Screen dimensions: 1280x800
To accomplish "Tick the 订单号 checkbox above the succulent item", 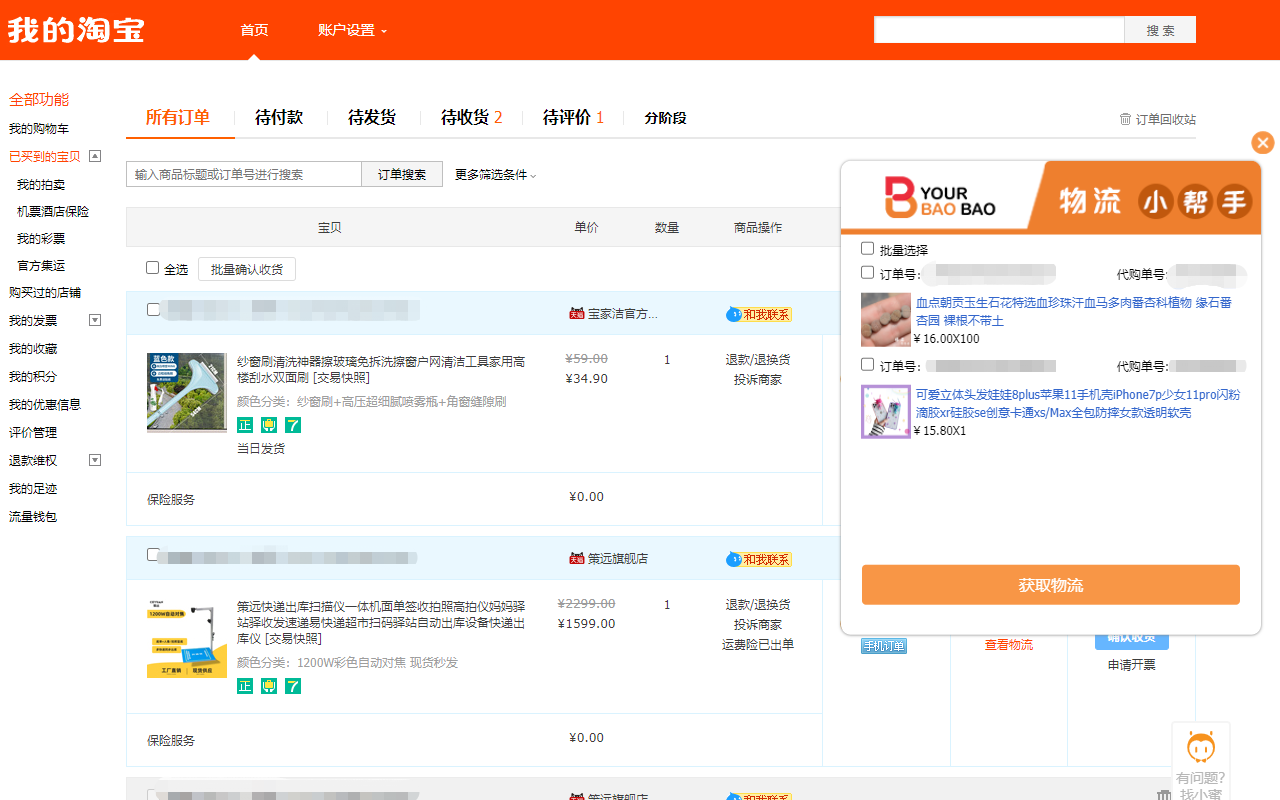I will point(867,272).
